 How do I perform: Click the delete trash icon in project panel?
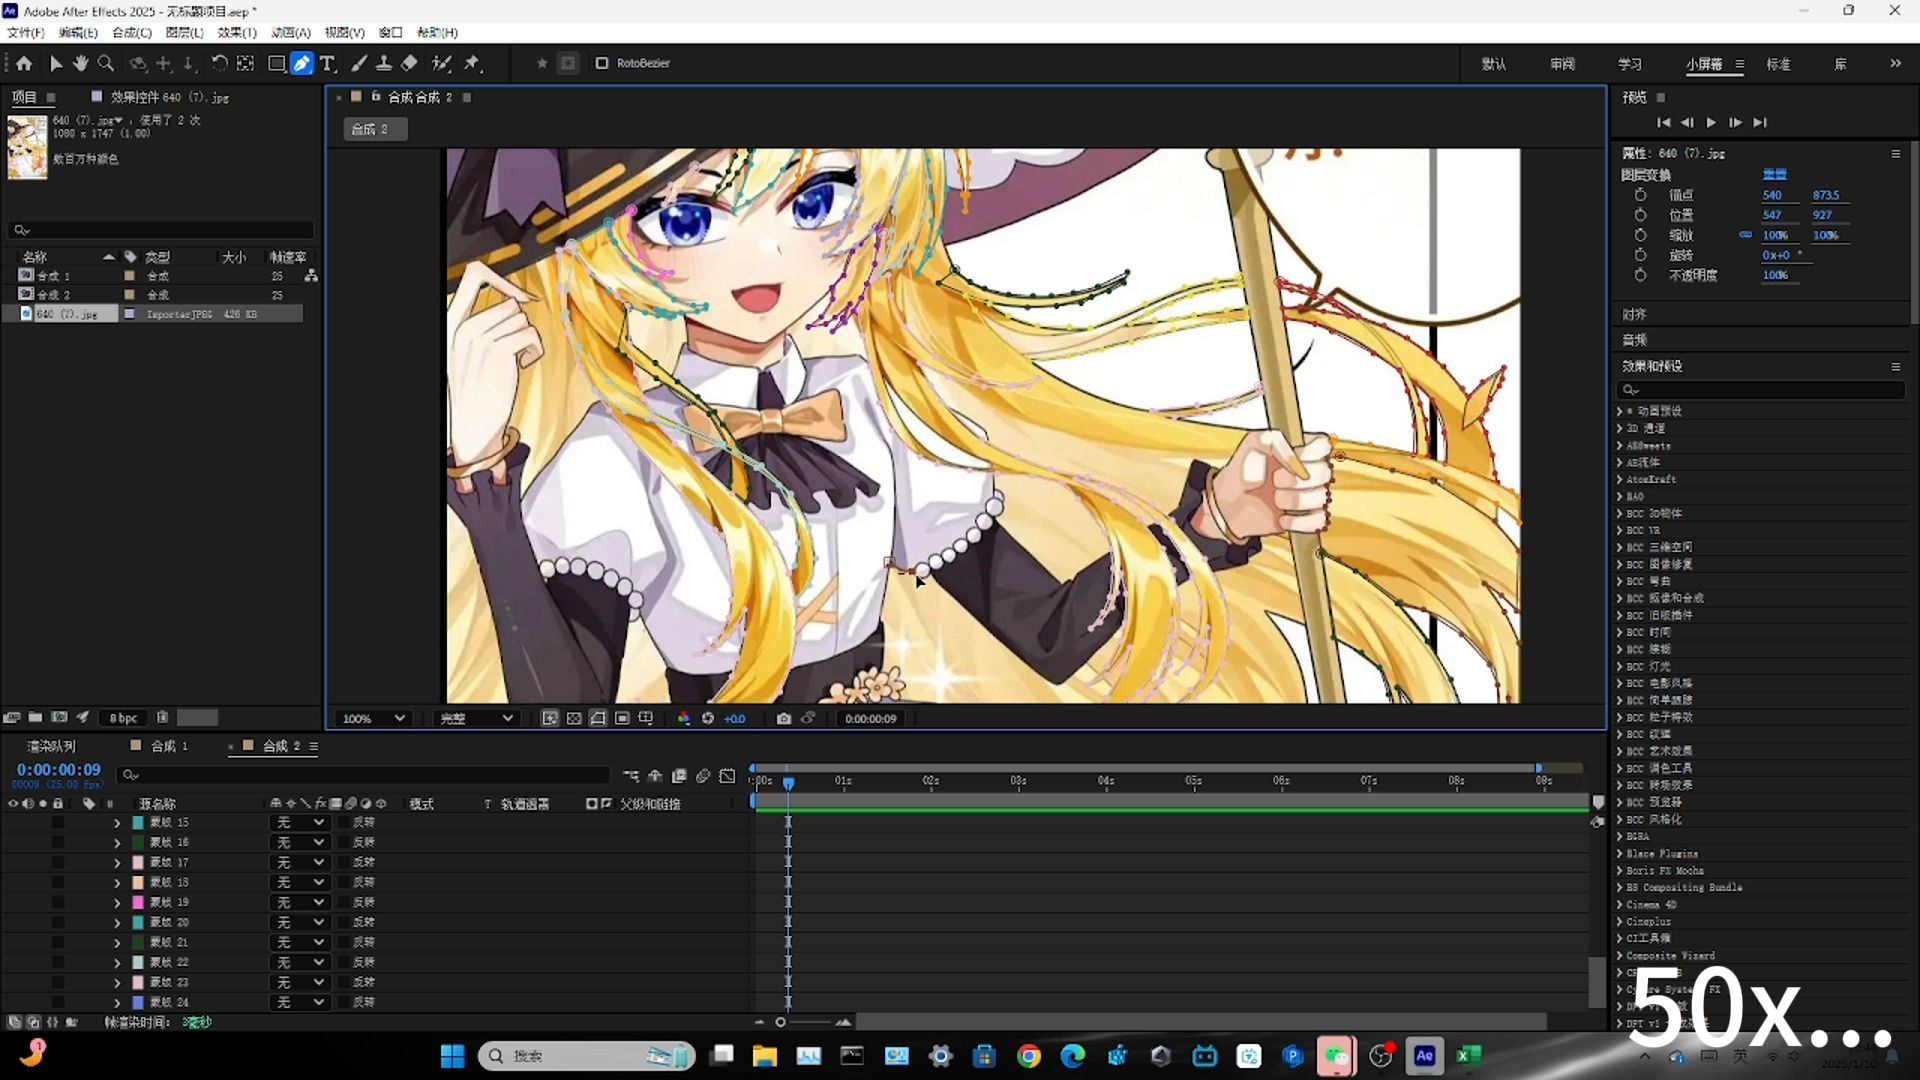[x=162, y=717]
